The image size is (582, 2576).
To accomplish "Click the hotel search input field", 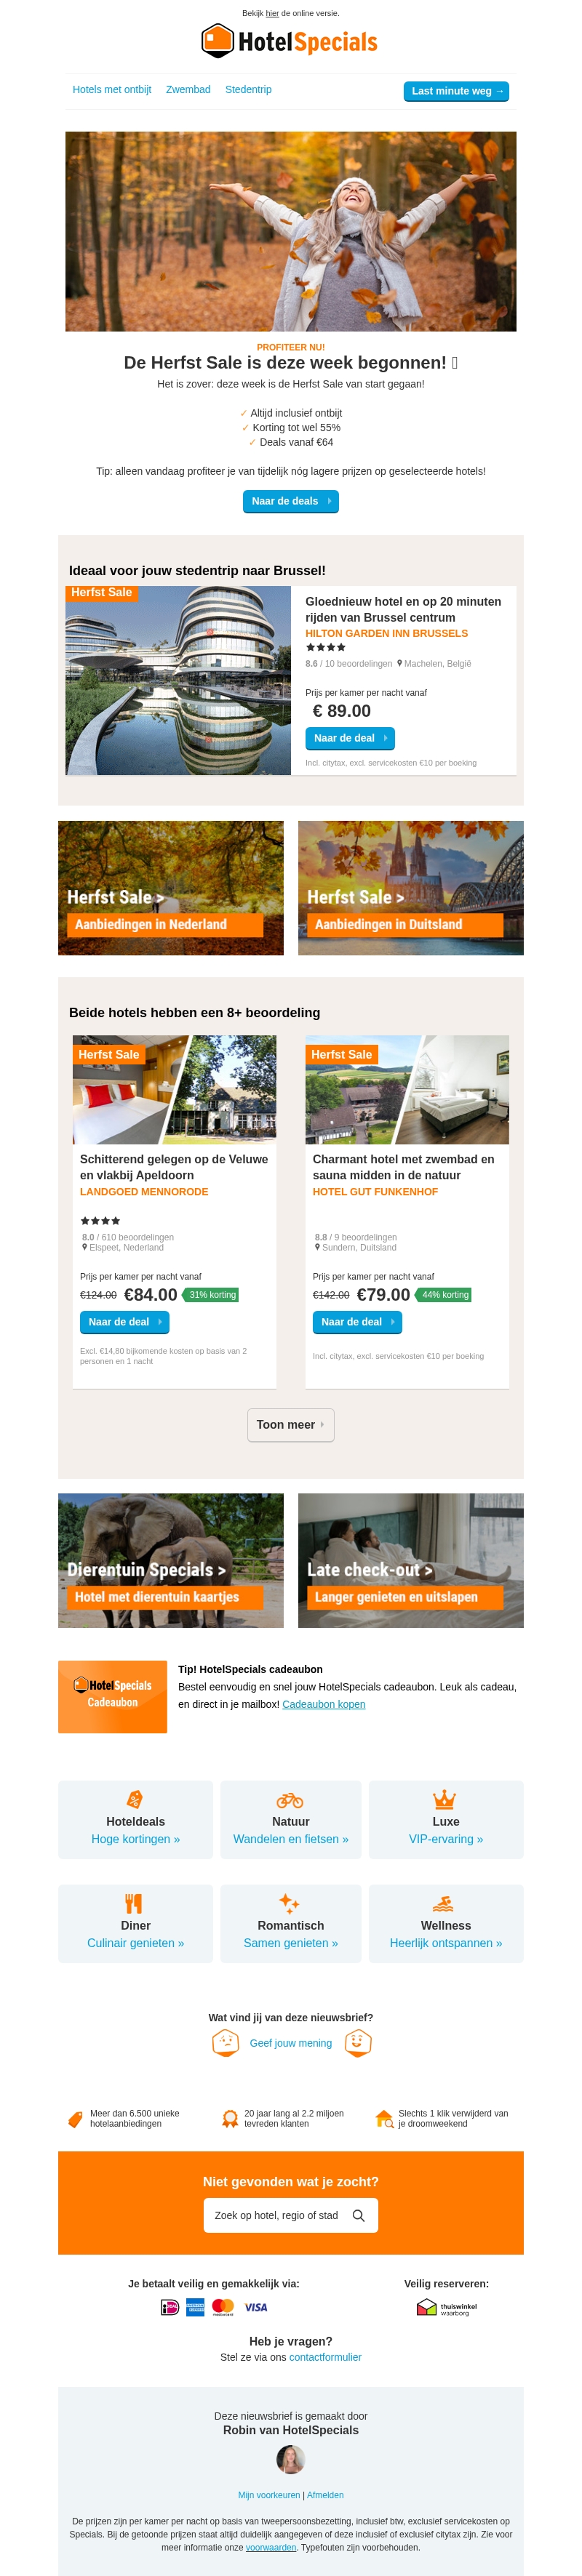I will [290, 2215].
